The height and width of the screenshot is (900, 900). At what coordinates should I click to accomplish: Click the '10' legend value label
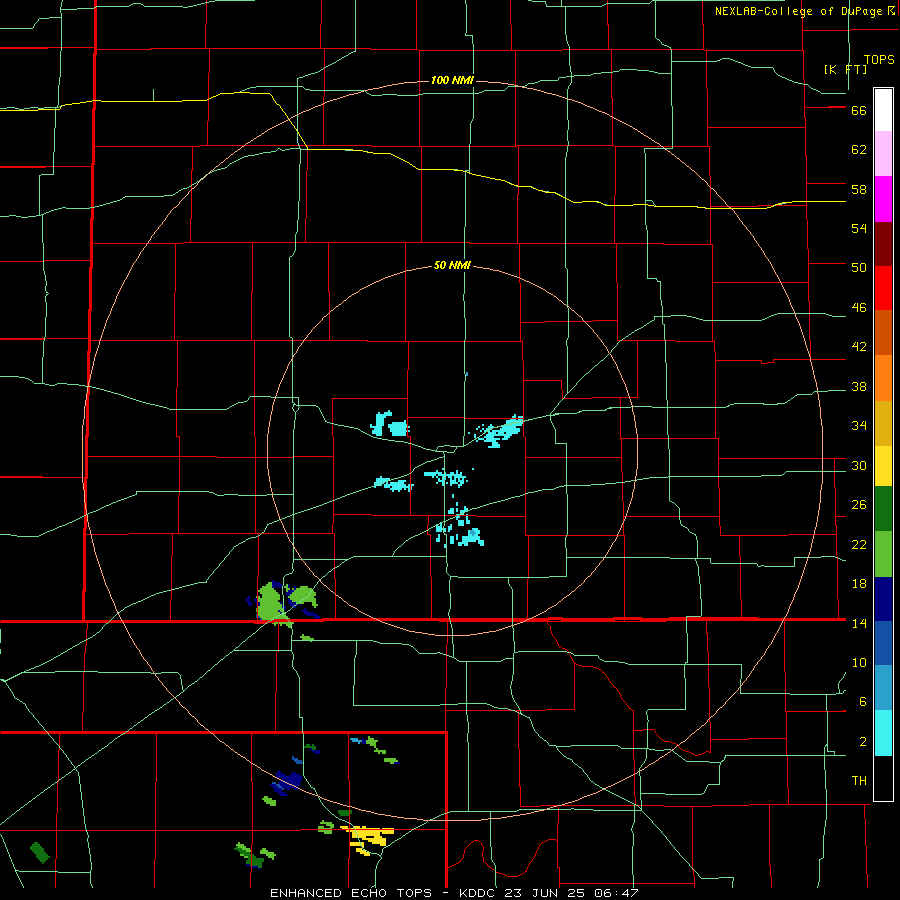click(x=859, y=662)
